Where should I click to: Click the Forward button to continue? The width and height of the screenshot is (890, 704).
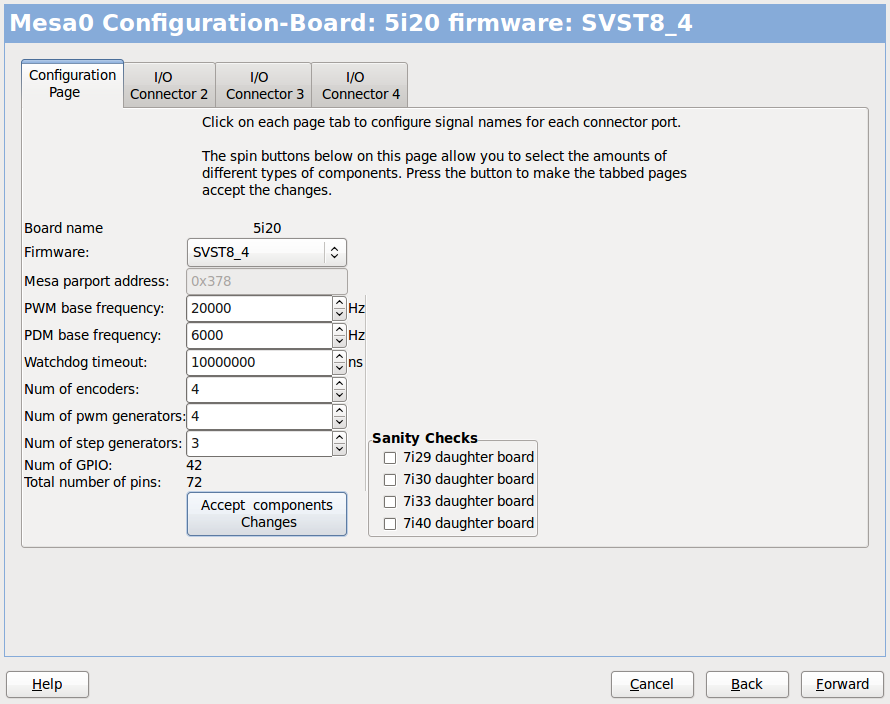[842, 684]
